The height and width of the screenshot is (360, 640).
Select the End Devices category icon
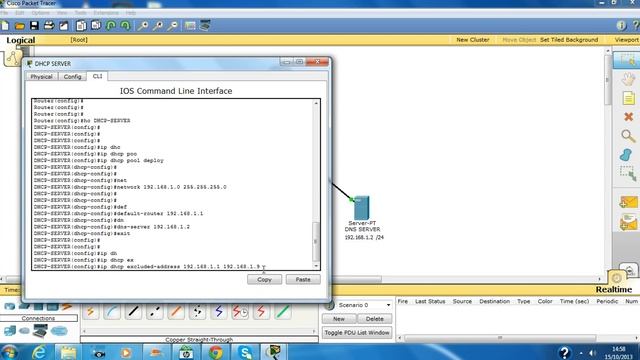click(9, 331)
